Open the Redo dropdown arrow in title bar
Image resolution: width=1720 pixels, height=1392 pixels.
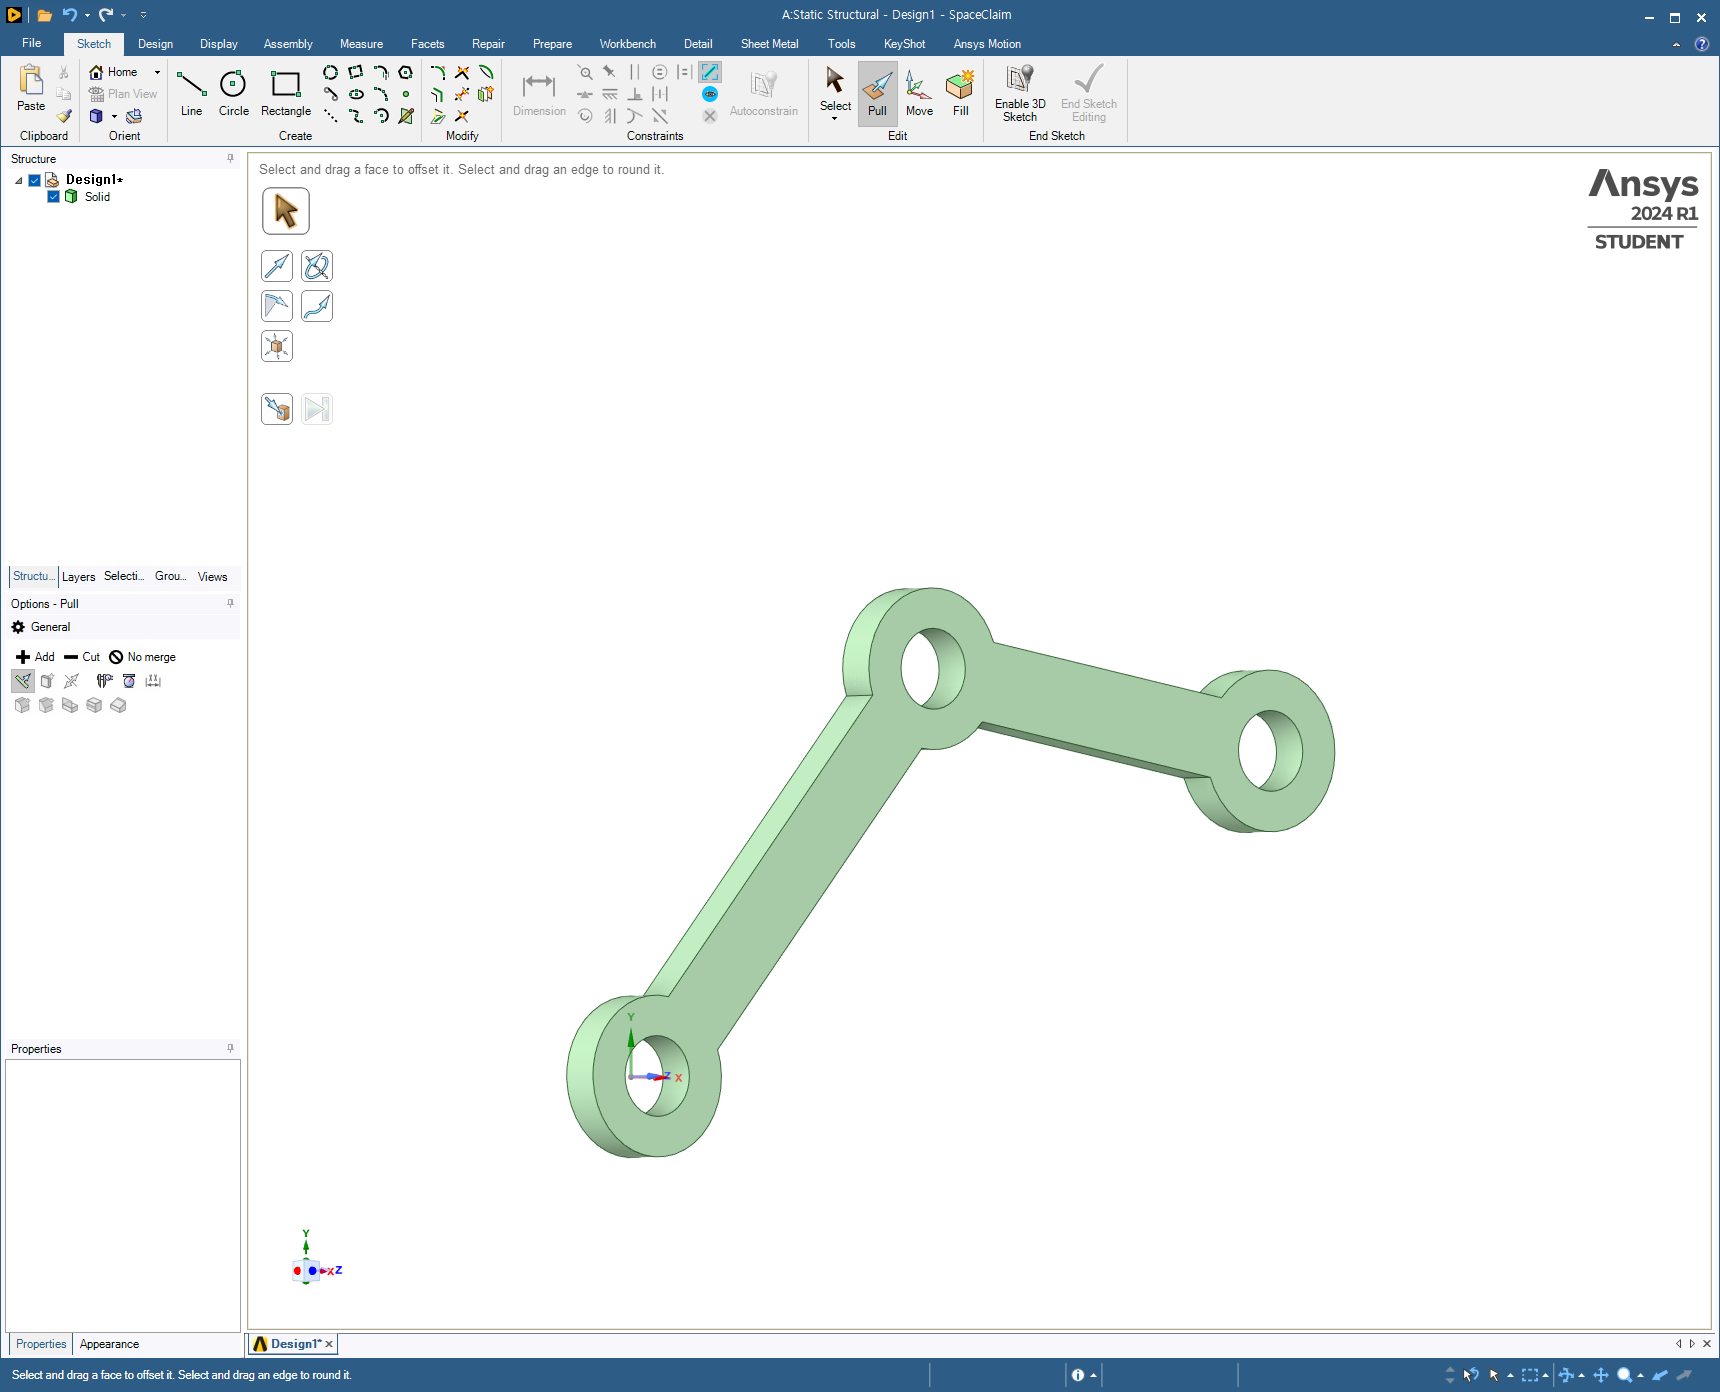pyautogui.click(x=123, y=15)
